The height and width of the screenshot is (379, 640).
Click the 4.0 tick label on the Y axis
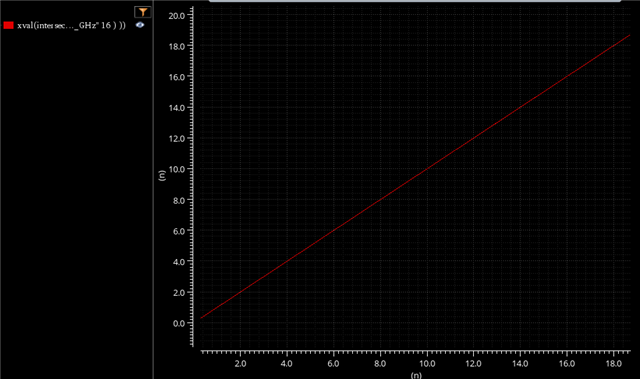pyautogui.click(x=179, y=262)
